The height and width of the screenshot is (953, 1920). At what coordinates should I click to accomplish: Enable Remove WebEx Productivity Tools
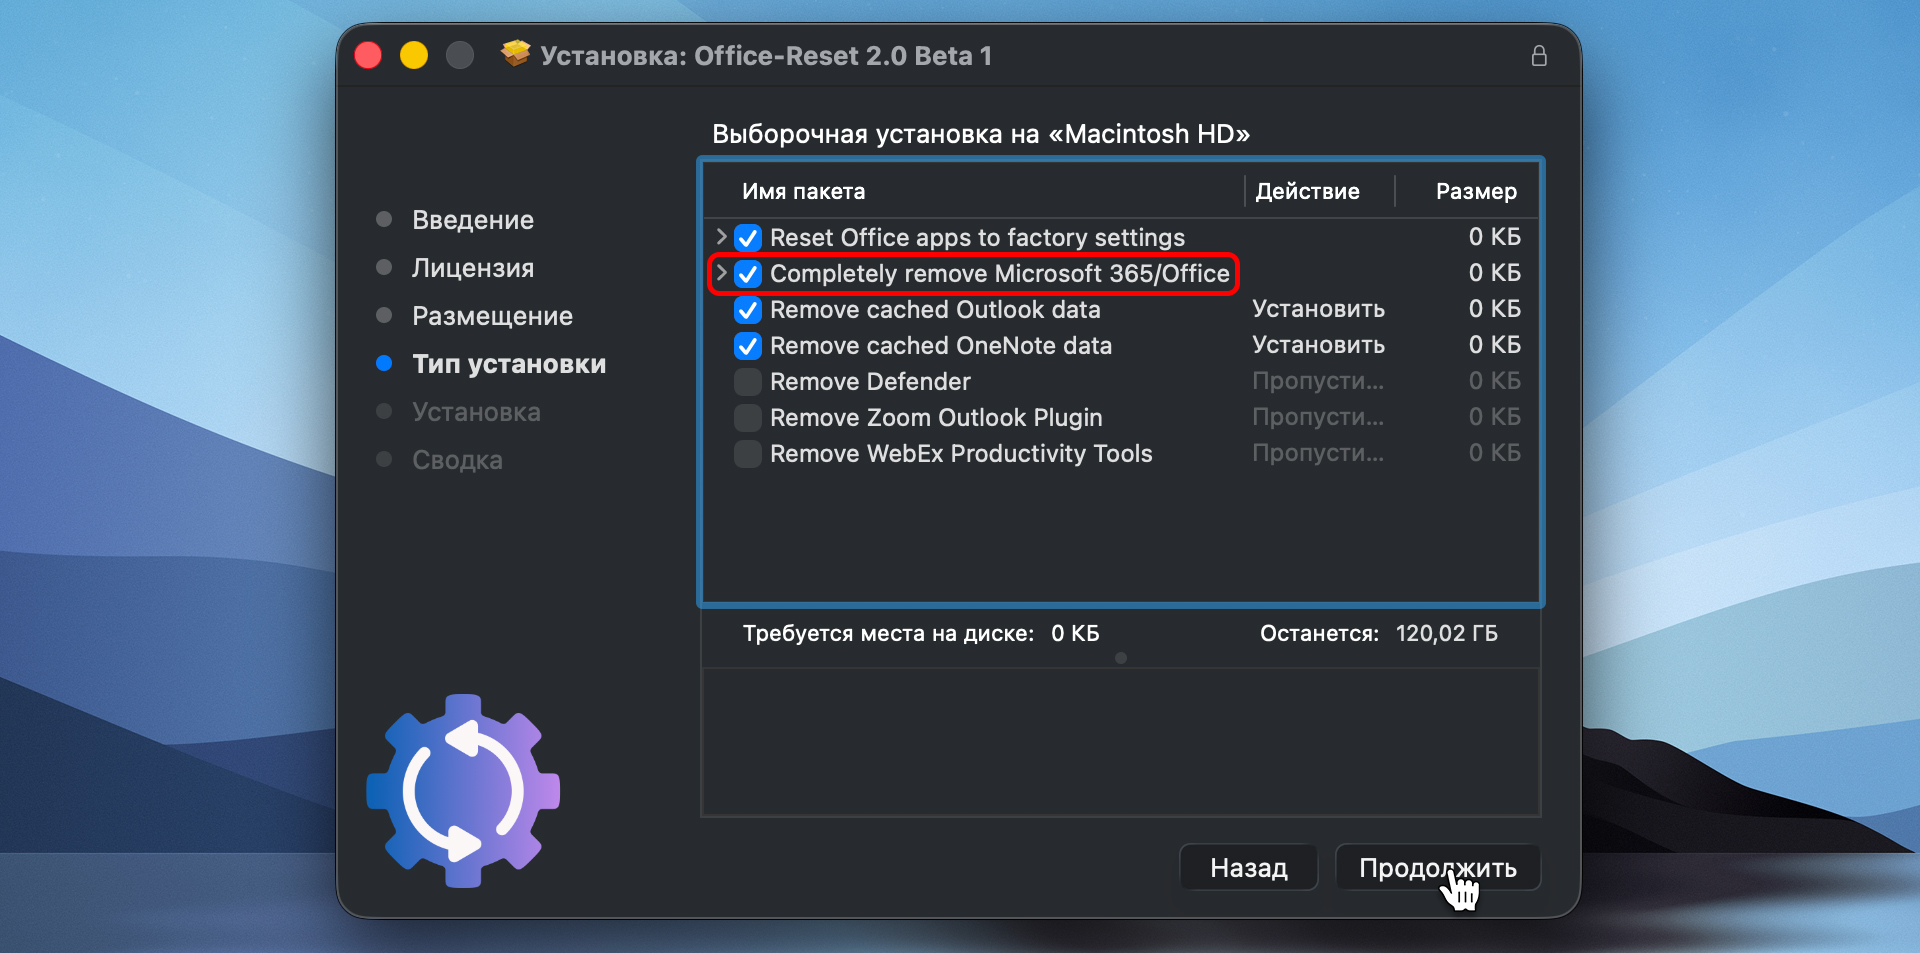click(748, 454)
